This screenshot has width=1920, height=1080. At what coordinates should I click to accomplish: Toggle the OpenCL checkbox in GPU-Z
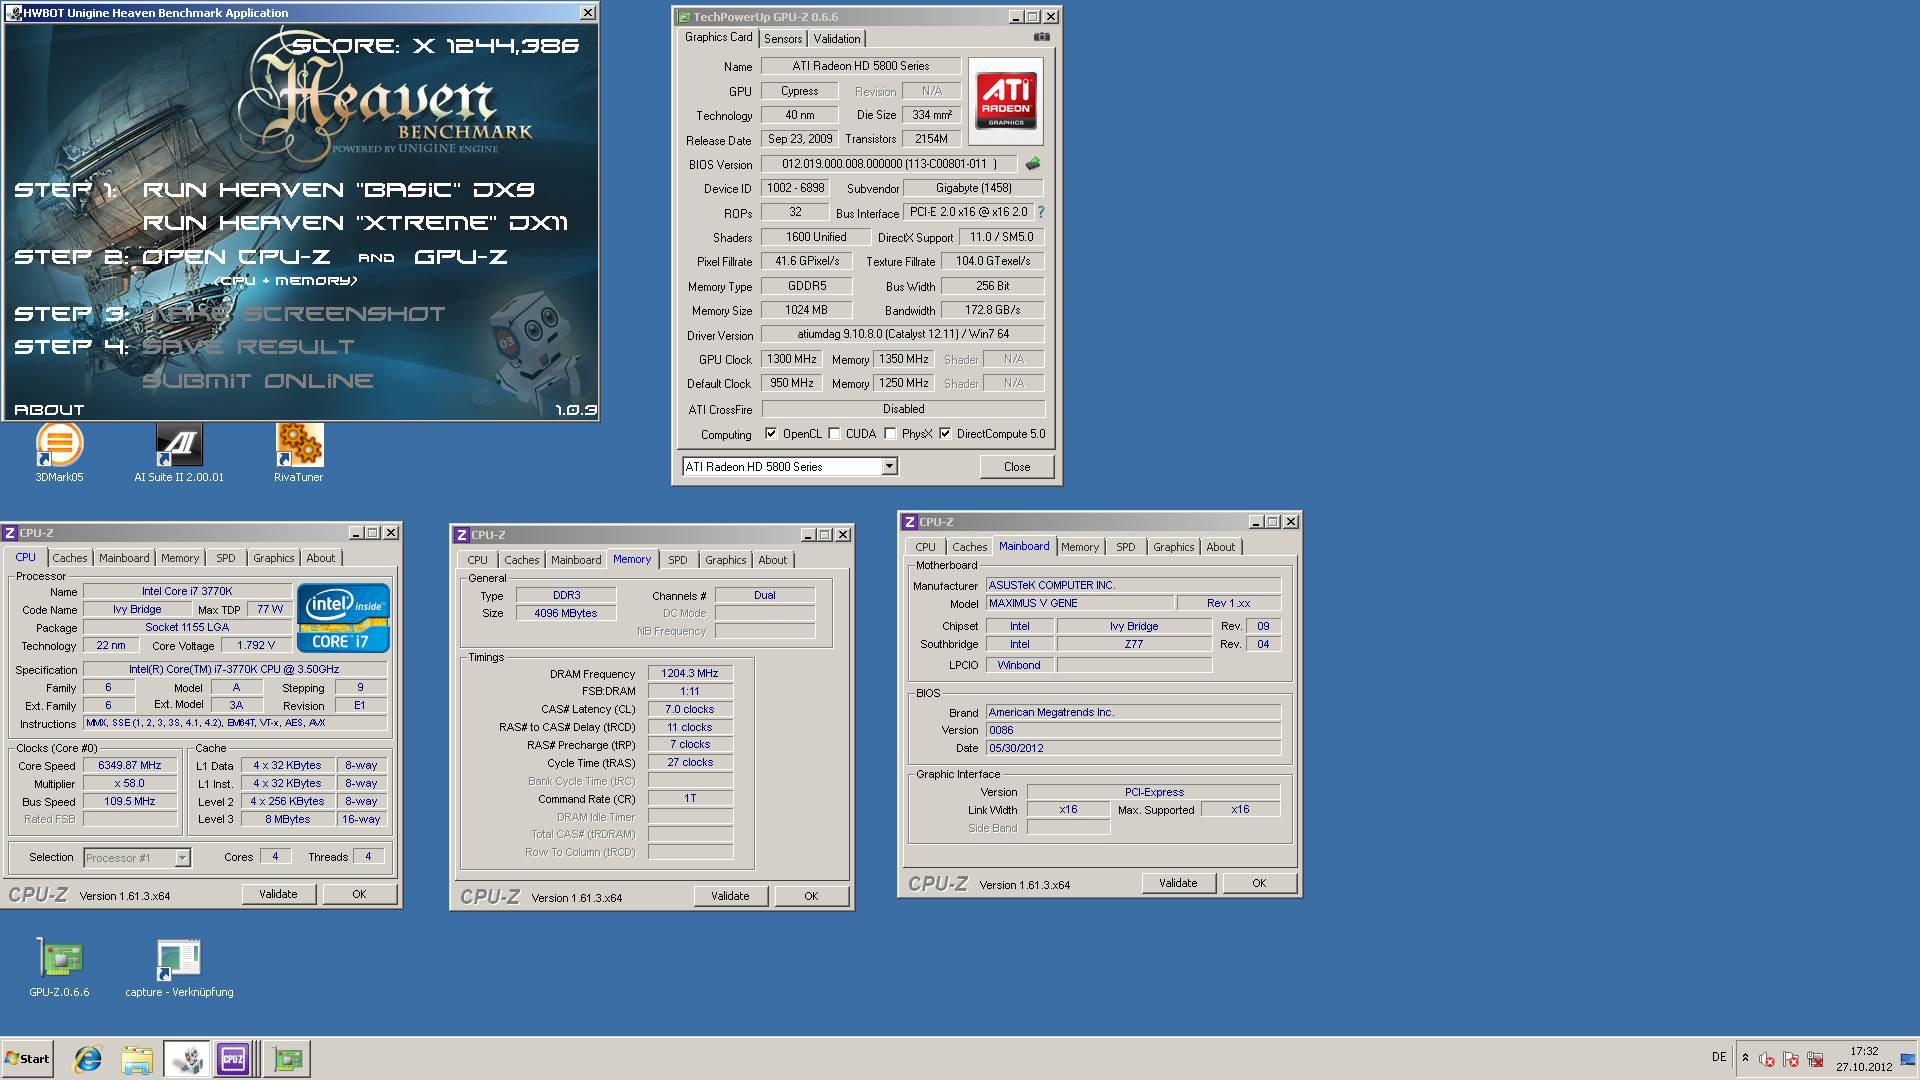771,434
